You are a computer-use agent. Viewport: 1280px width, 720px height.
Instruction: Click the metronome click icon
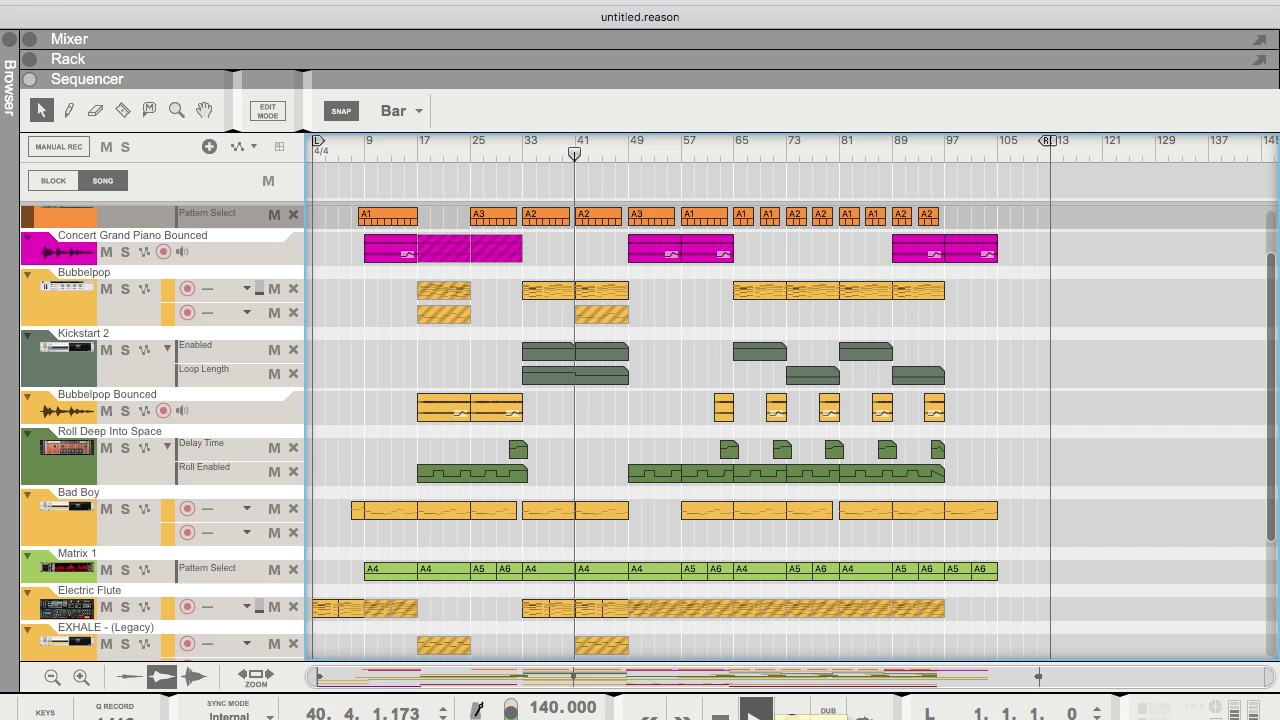tap(477, 710)
